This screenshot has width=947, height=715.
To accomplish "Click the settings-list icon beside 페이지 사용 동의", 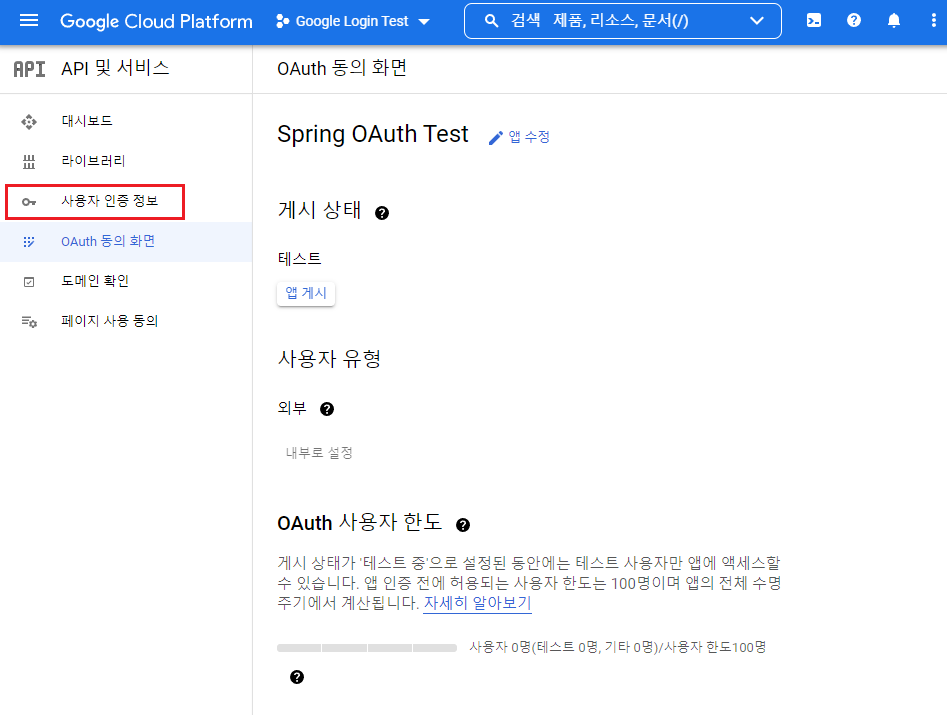I will 29,322.
